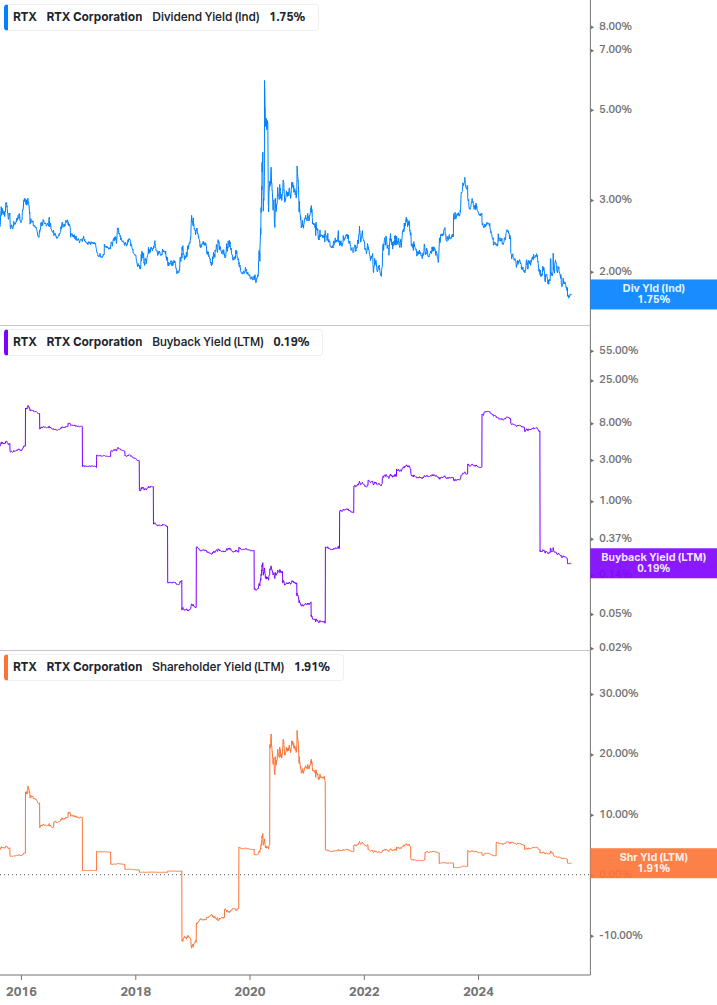The image size is (717, 1005).
Task: Click the Shareholder Yield (LTM) legend label
Action: pyautogui.click(x=218, y=667)
